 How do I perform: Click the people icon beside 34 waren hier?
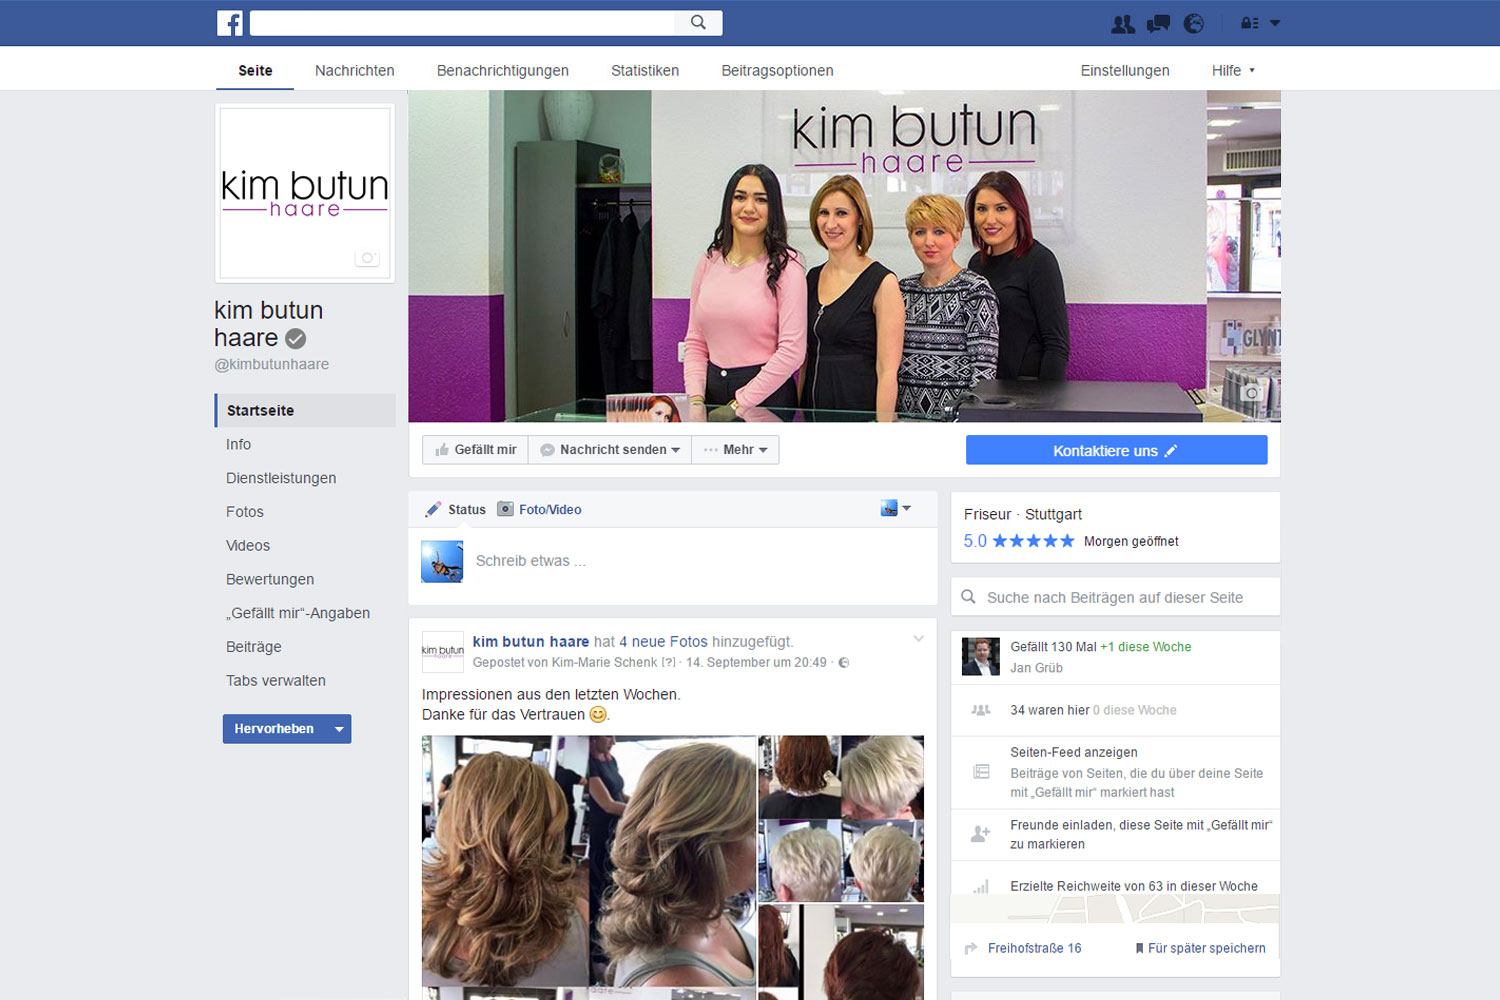pyautogui.click(x=981, y=710)
